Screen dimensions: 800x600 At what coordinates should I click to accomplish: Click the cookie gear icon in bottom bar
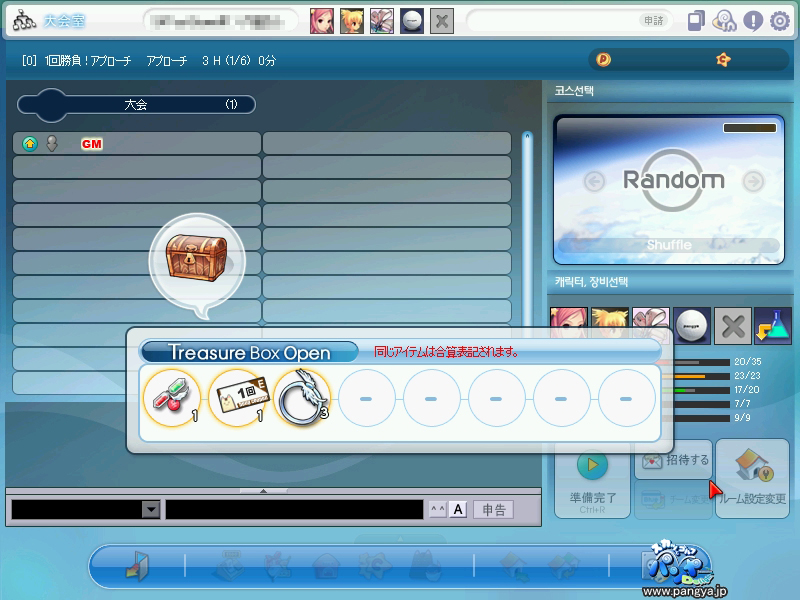pos(375,566)
